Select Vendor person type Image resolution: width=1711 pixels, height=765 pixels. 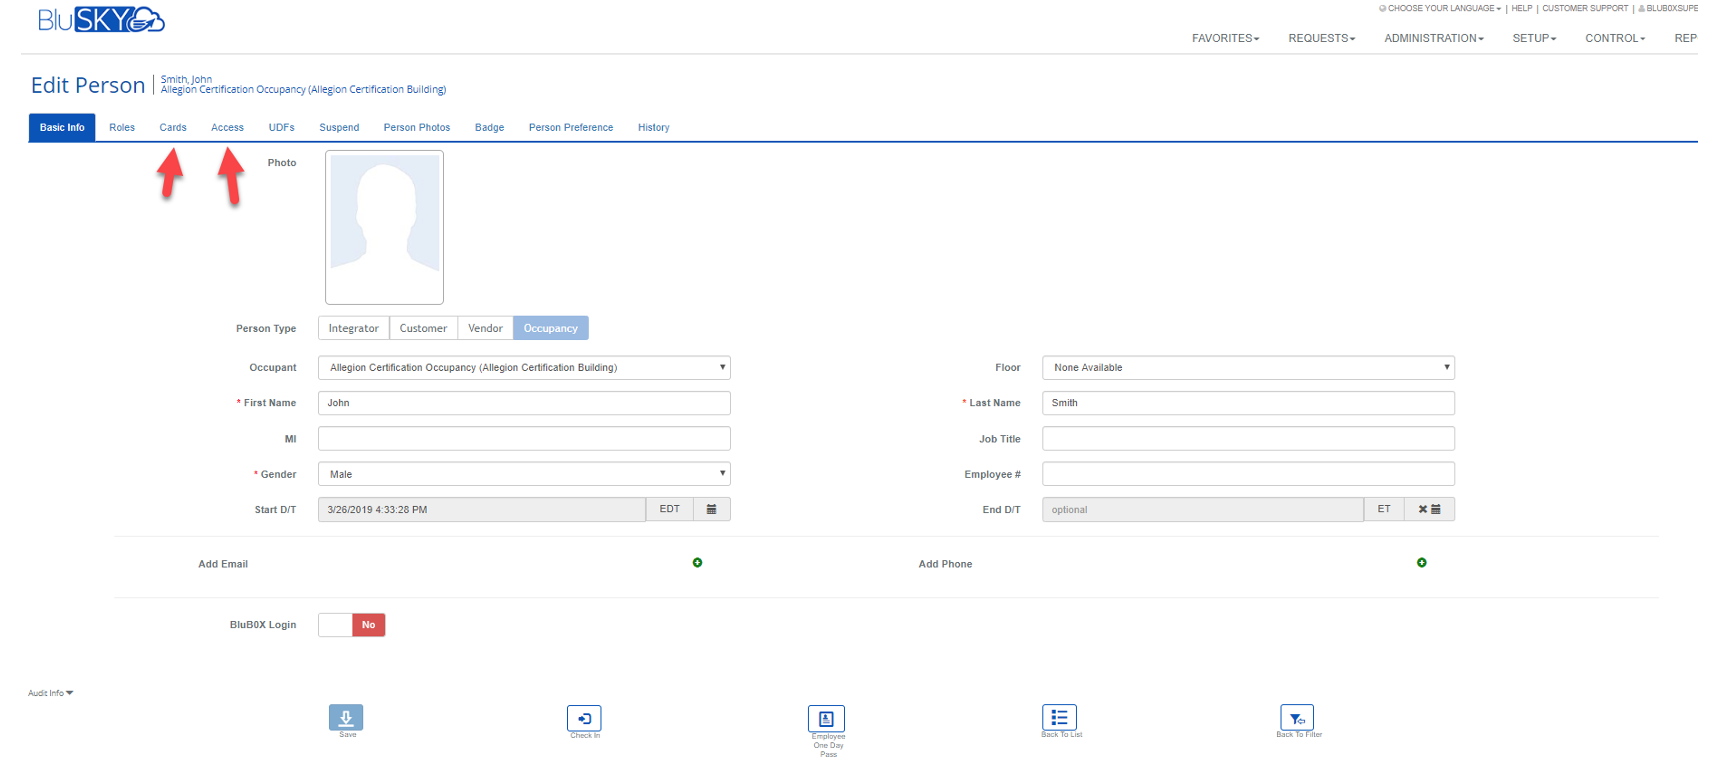click(485, 328)
